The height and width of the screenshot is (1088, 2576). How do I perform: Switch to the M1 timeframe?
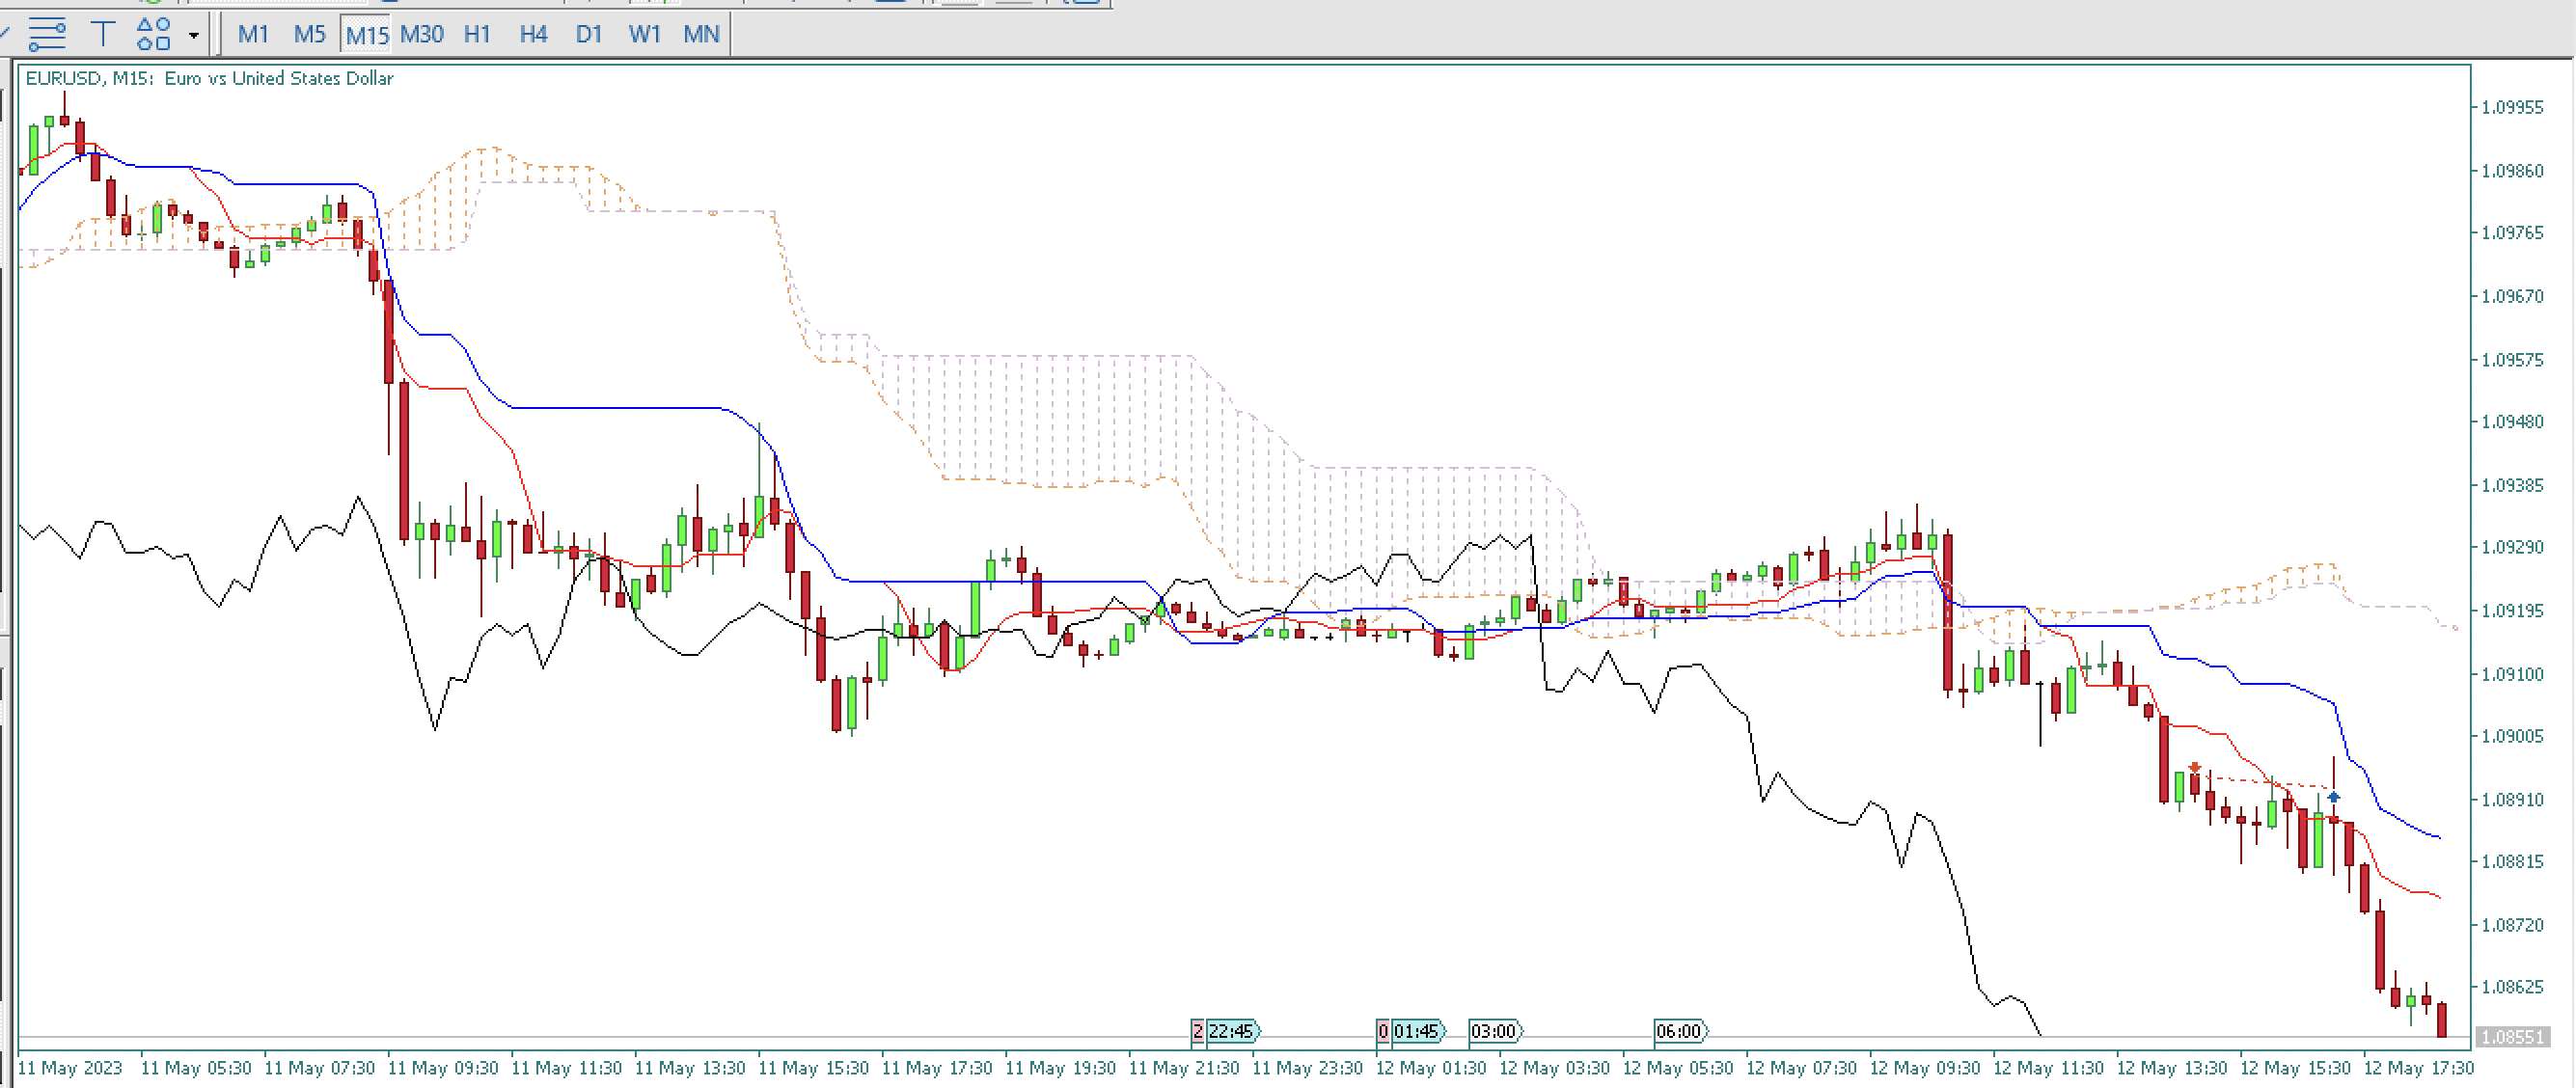(253, 35)
